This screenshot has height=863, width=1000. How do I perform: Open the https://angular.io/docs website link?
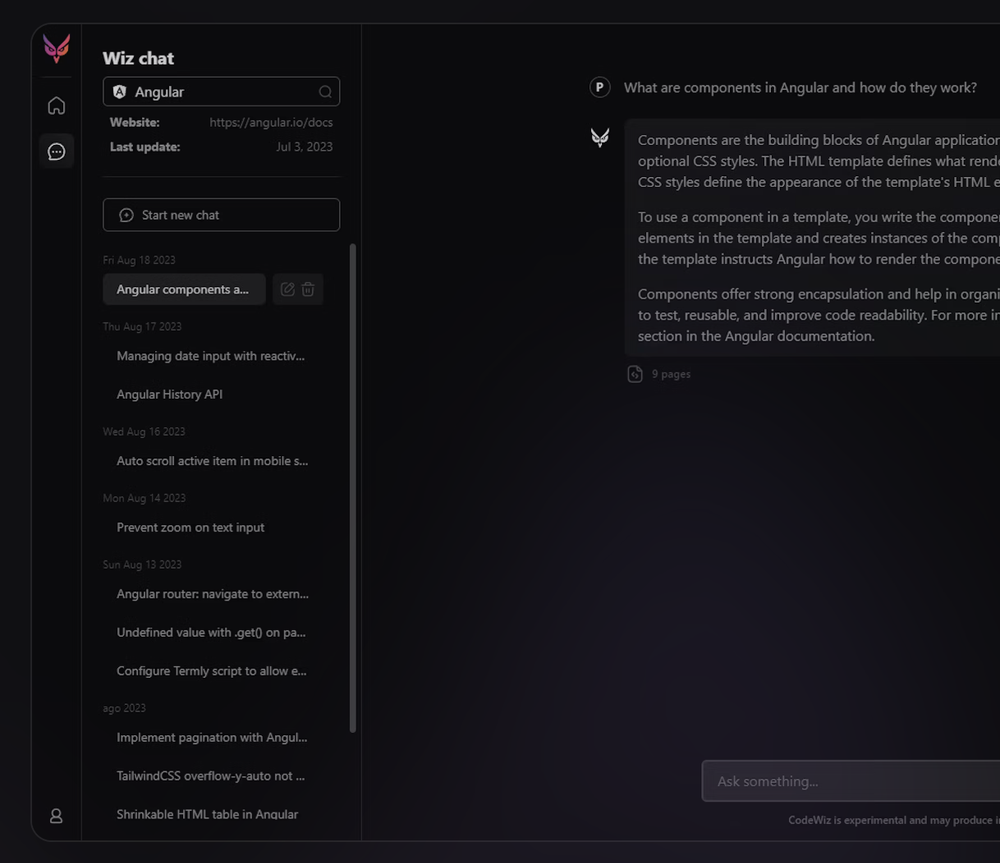[x=271, y=122]
